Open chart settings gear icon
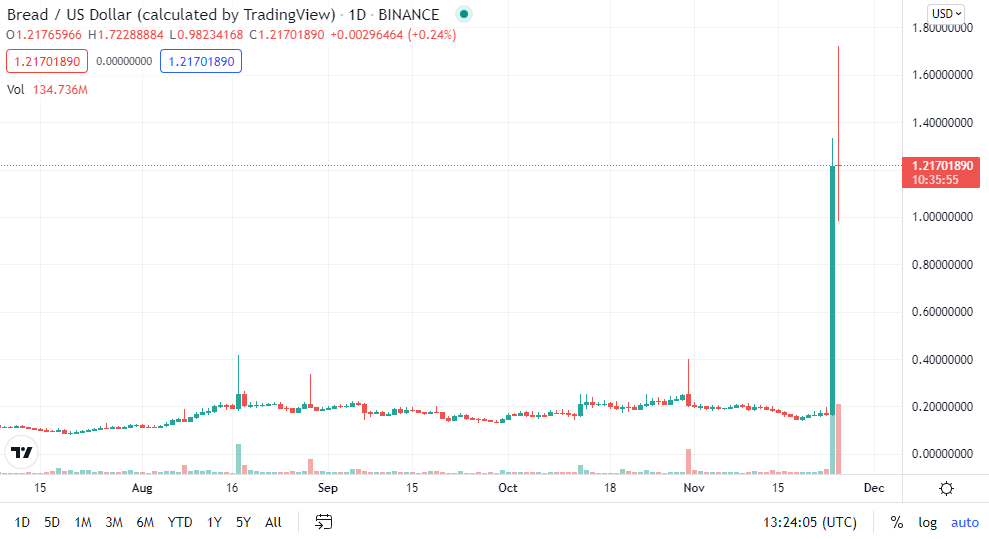The image size is (989, 539). [946, 488]
